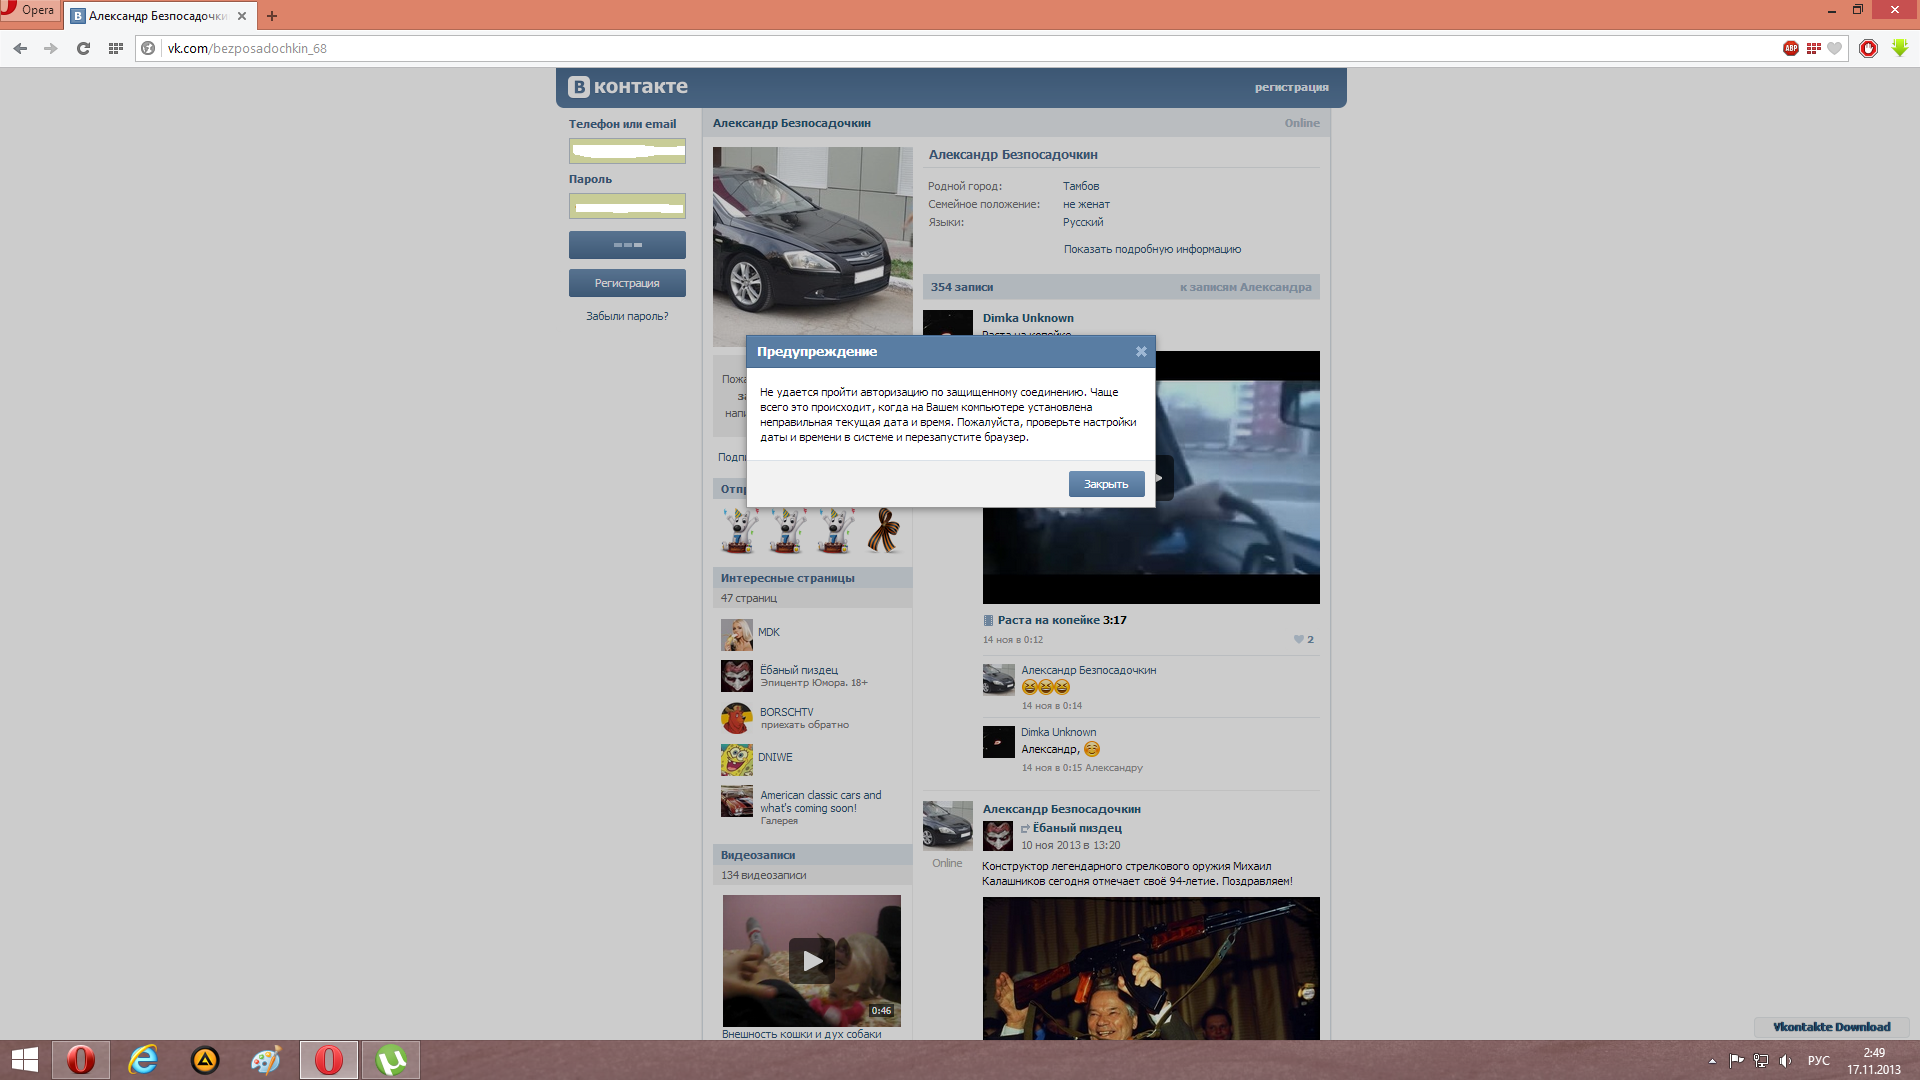This screenshot has height=1080, width=1920.
Task: Open the регистрация link in header
Action: (1291, 87)
